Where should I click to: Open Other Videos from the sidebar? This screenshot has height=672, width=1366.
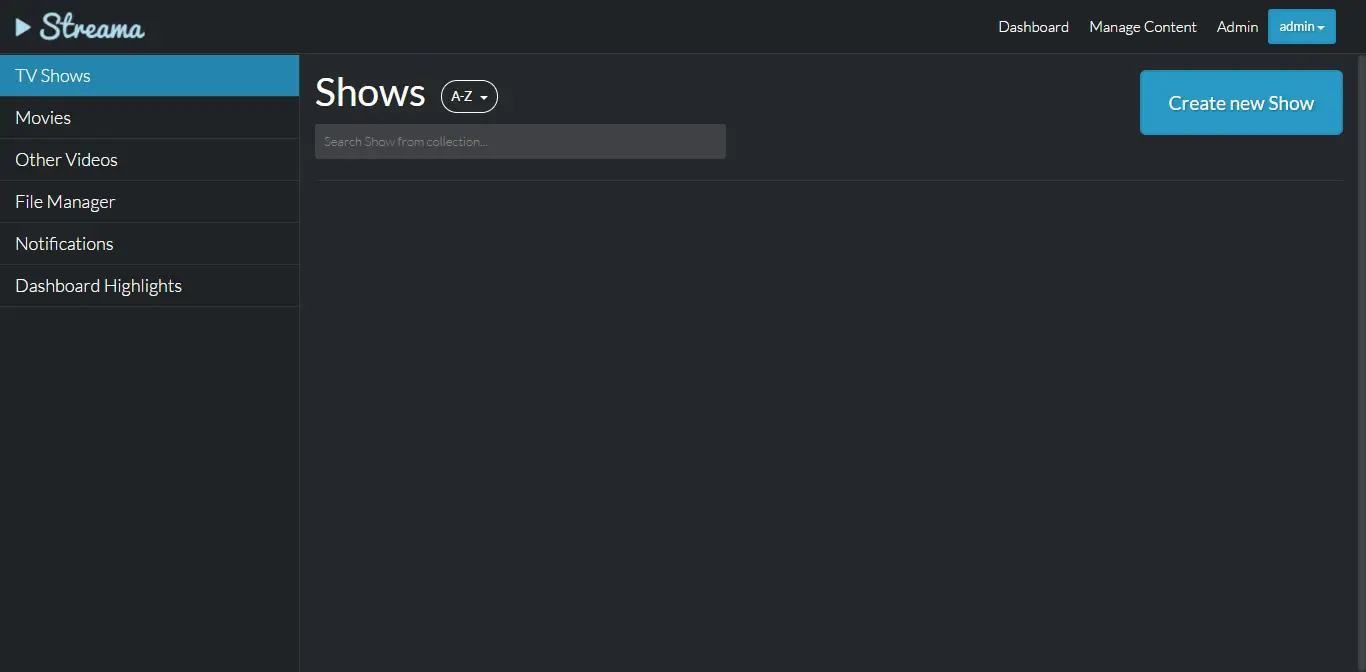point(149,160)
